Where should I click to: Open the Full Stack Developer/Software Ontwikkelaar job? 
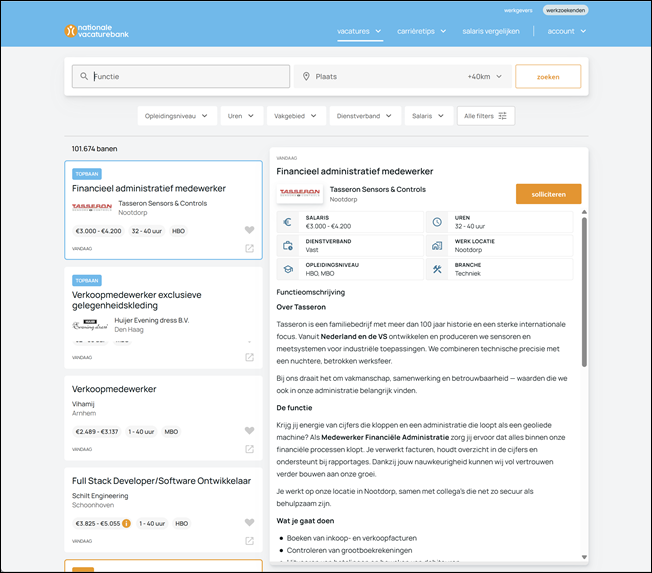[161, 481]
